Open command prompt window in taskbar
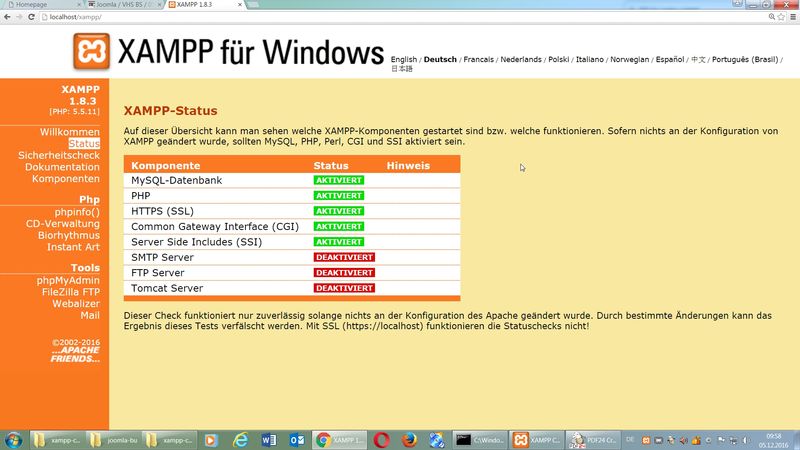The image size is (800, 450). 480,440
